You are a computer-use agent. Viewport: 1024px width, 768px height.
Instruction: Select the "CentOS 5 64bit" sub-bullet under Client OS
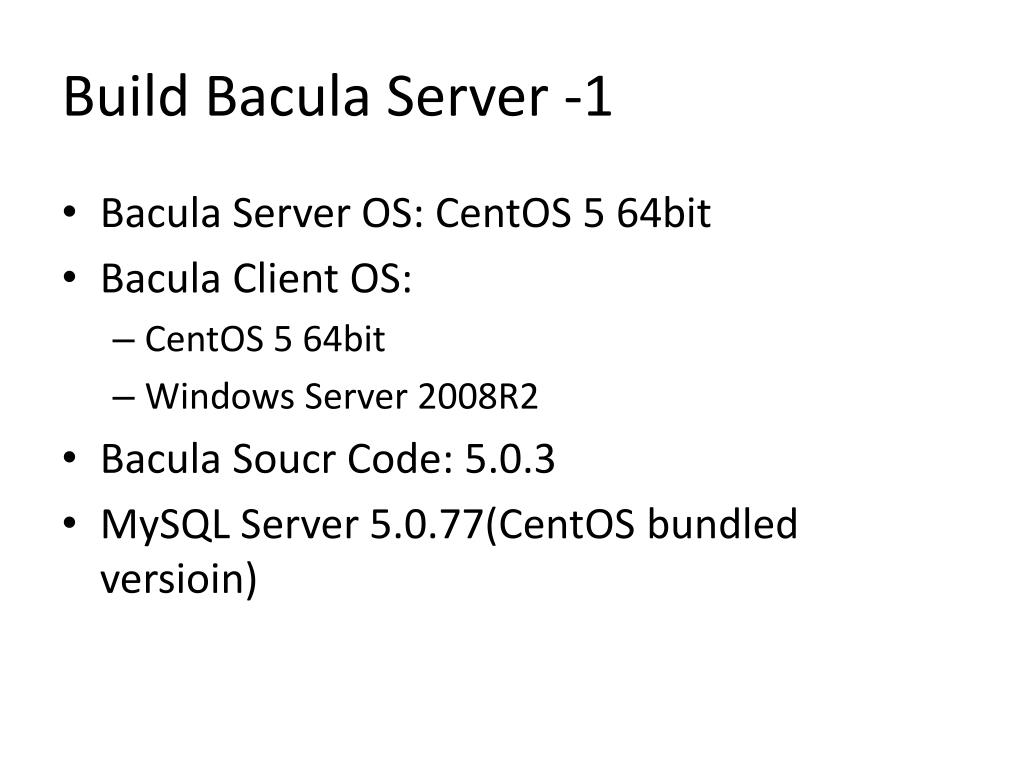tap(264, 339)
